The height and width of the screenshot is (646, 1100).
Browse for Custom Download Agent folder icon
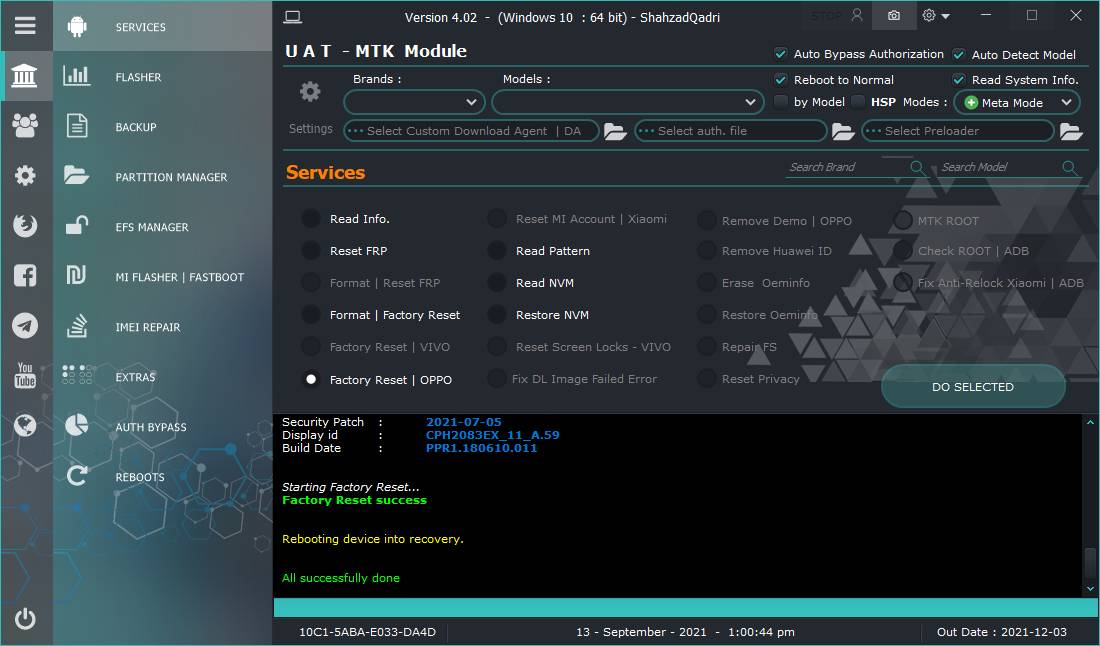615,131
